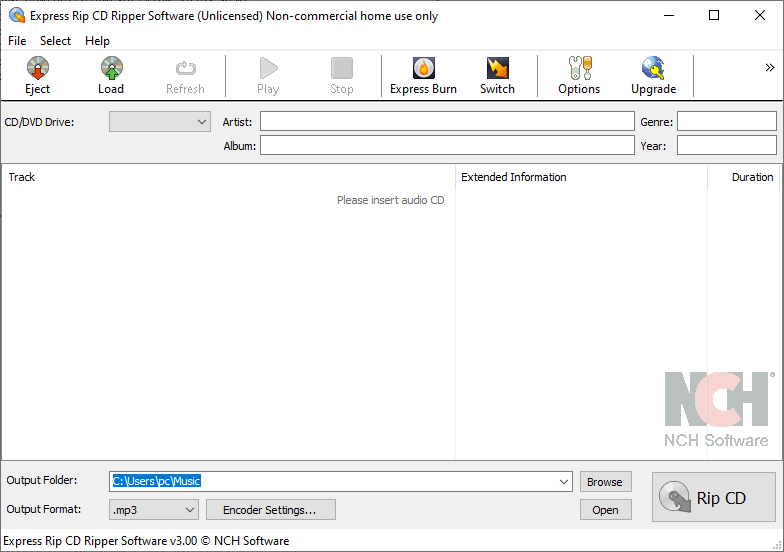
Task: Open the File menu
Action: (17, 40)
